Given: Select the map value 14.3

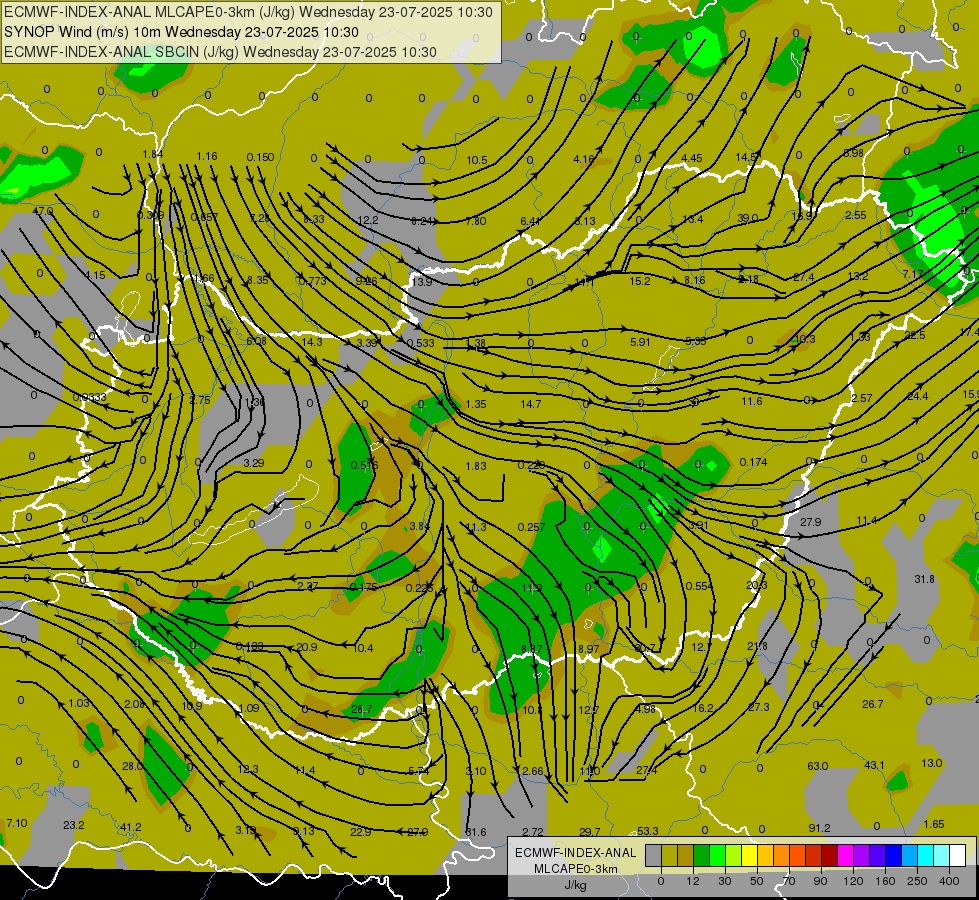Looking at the screenshot, I should 312,342.
